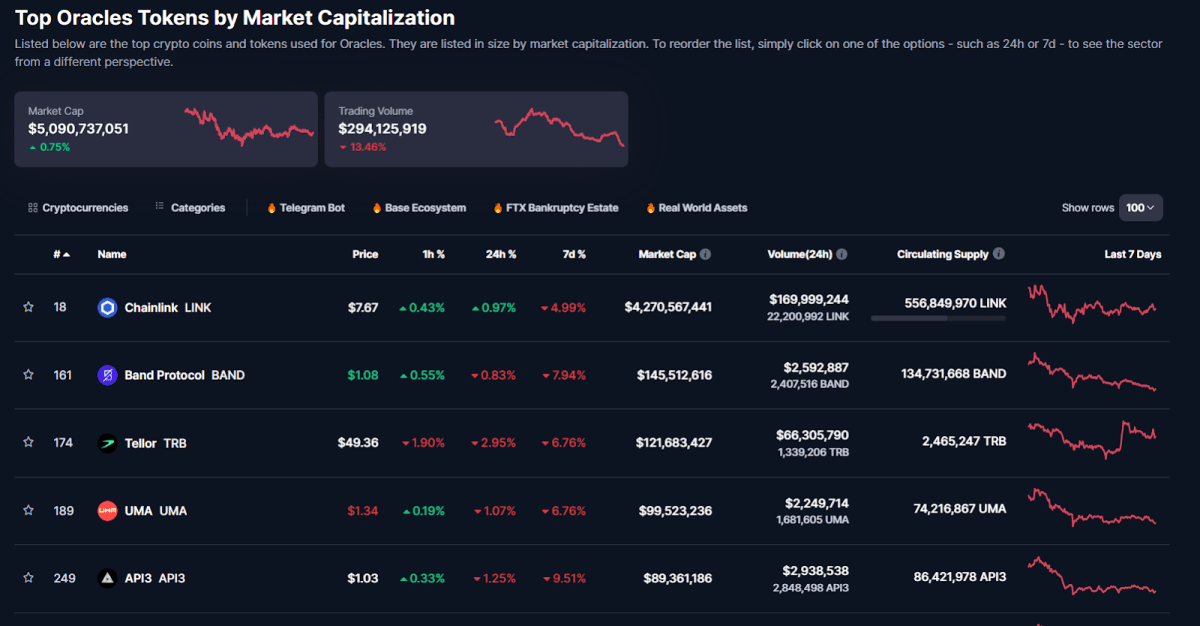Star Chainlink to add to watchlist
This screenshot has height=626, width=1200.
point(28,308)
